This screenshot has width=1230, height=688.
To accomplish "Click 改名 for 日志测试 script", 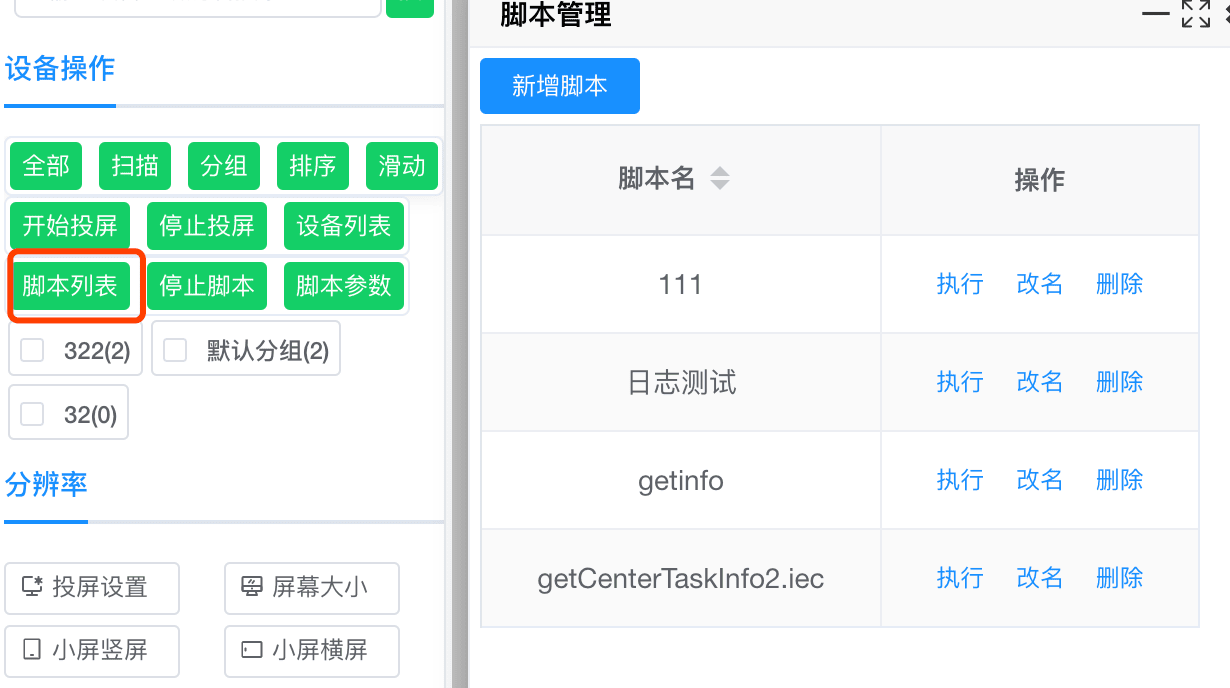I will point(1040,382).
